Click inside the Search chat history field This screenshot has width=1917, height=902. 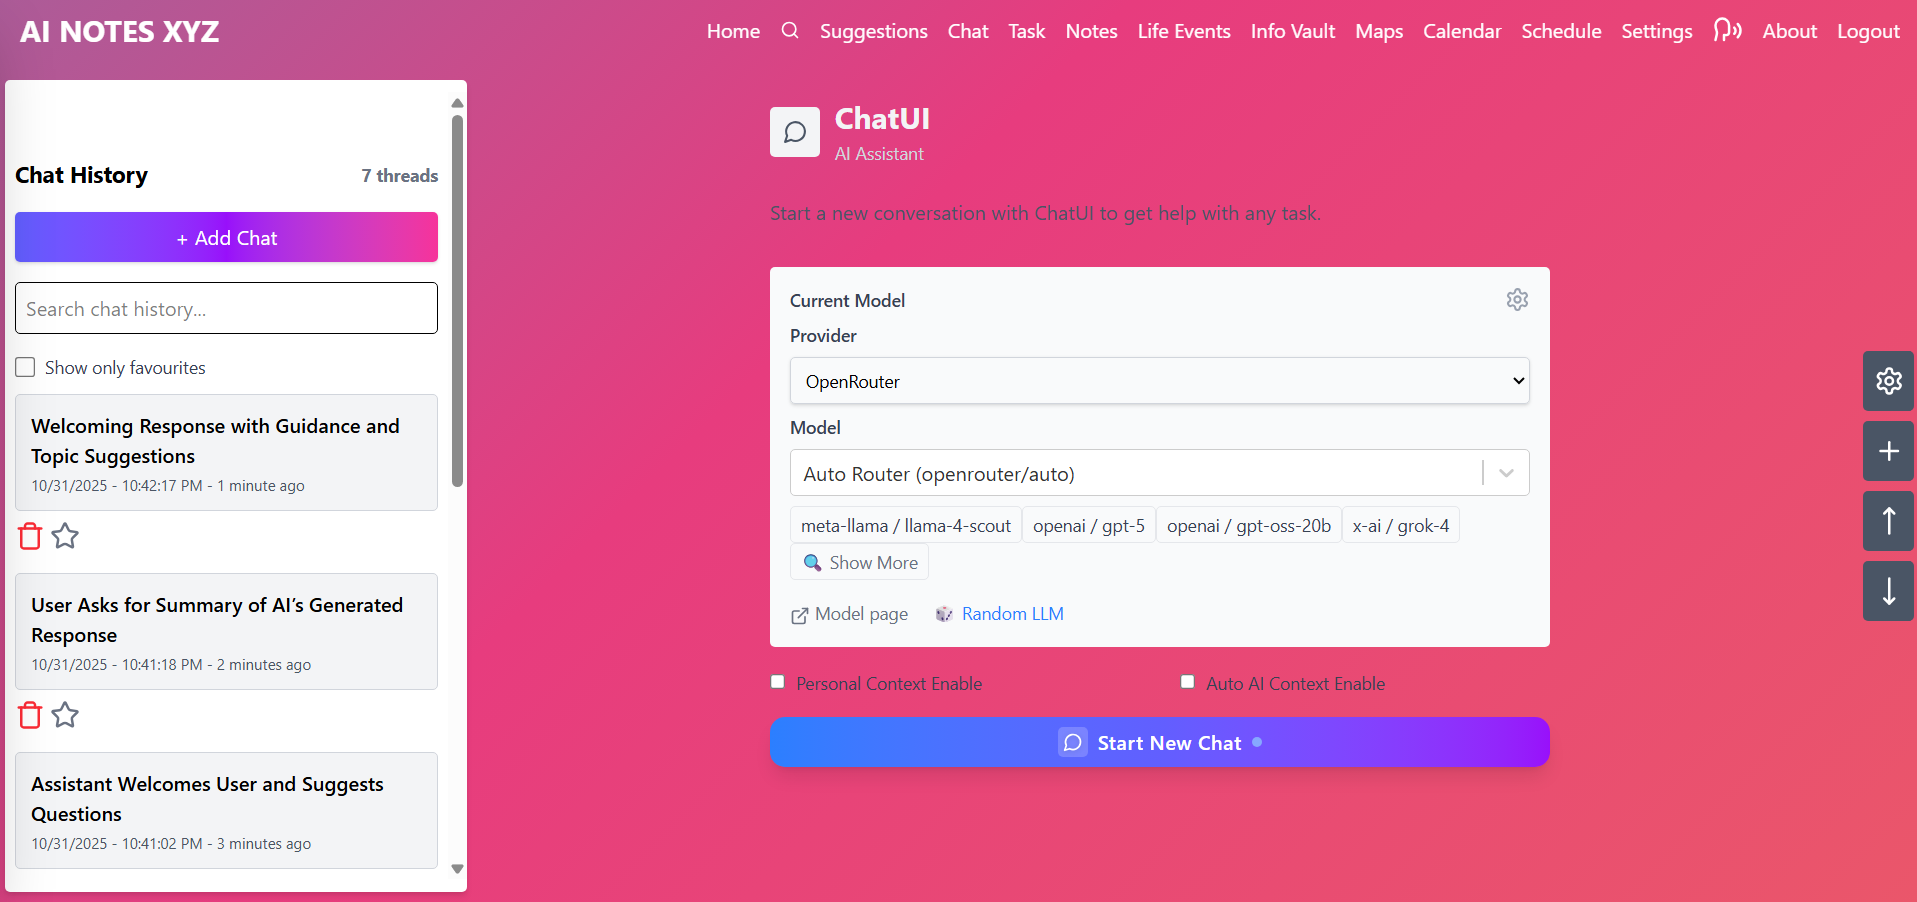pyautogui.click(x=225, y=308)
